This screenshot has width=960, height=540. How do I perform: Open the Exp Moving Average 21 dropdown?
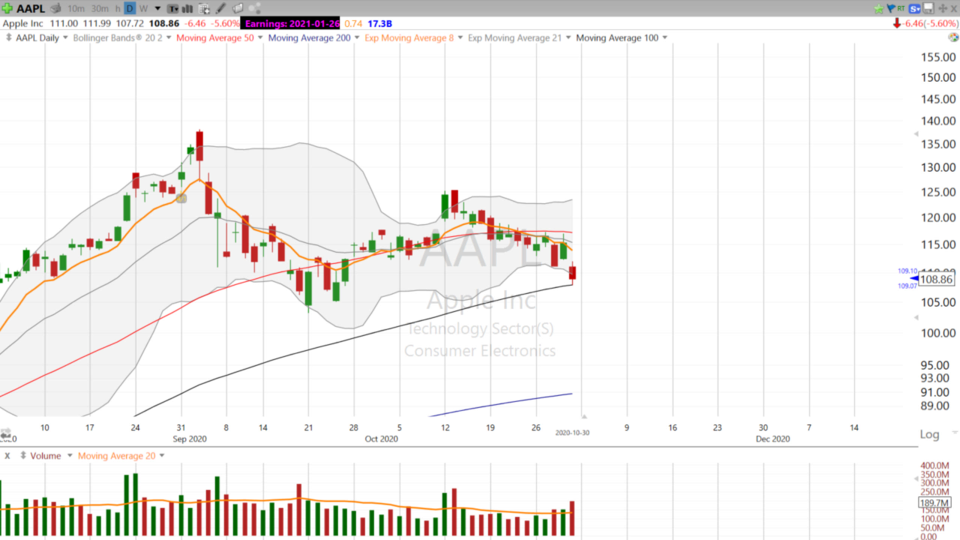pos(568,37)
